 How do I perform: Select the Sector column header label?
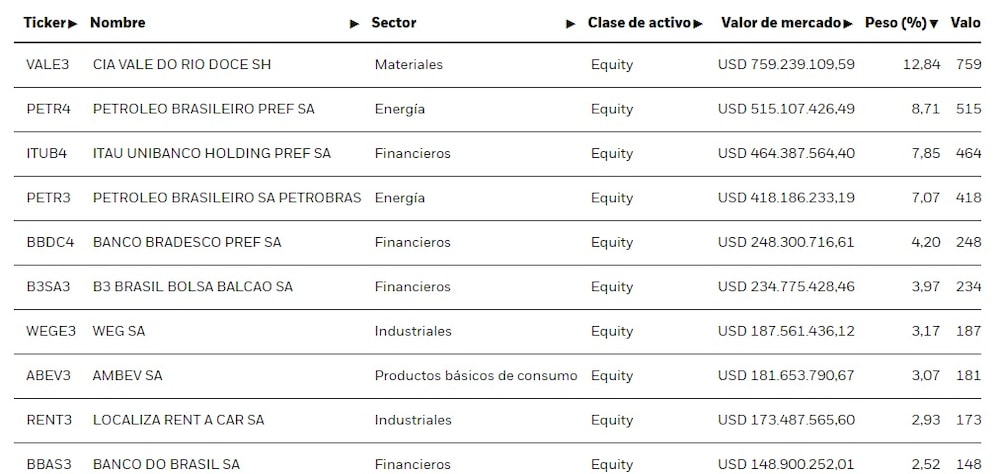[x=394, y=22]
